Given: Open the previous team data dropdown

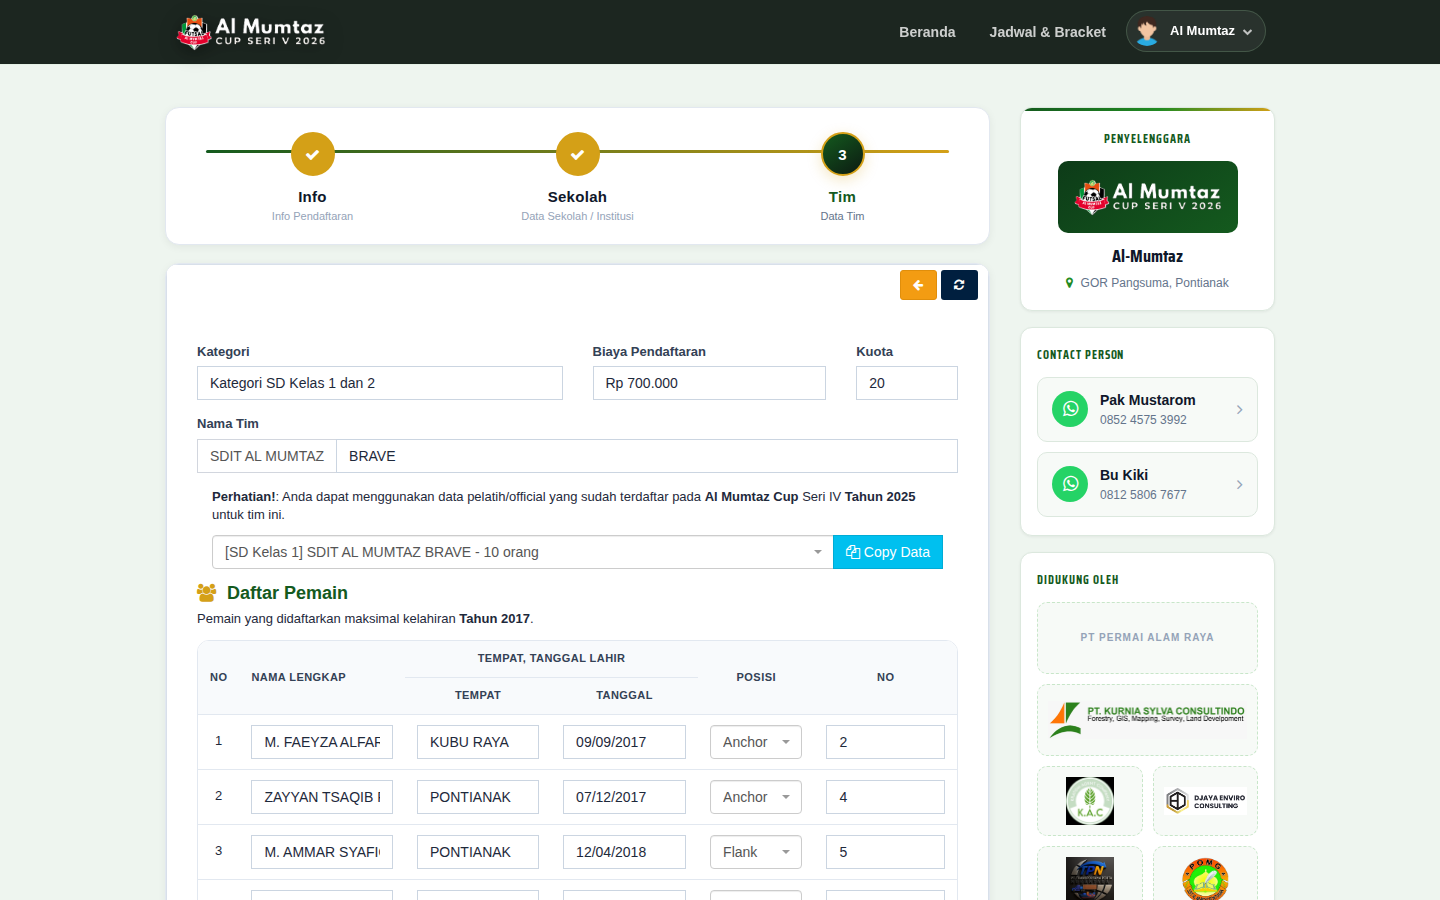Looking at the screenshot, I should point(522,552).
